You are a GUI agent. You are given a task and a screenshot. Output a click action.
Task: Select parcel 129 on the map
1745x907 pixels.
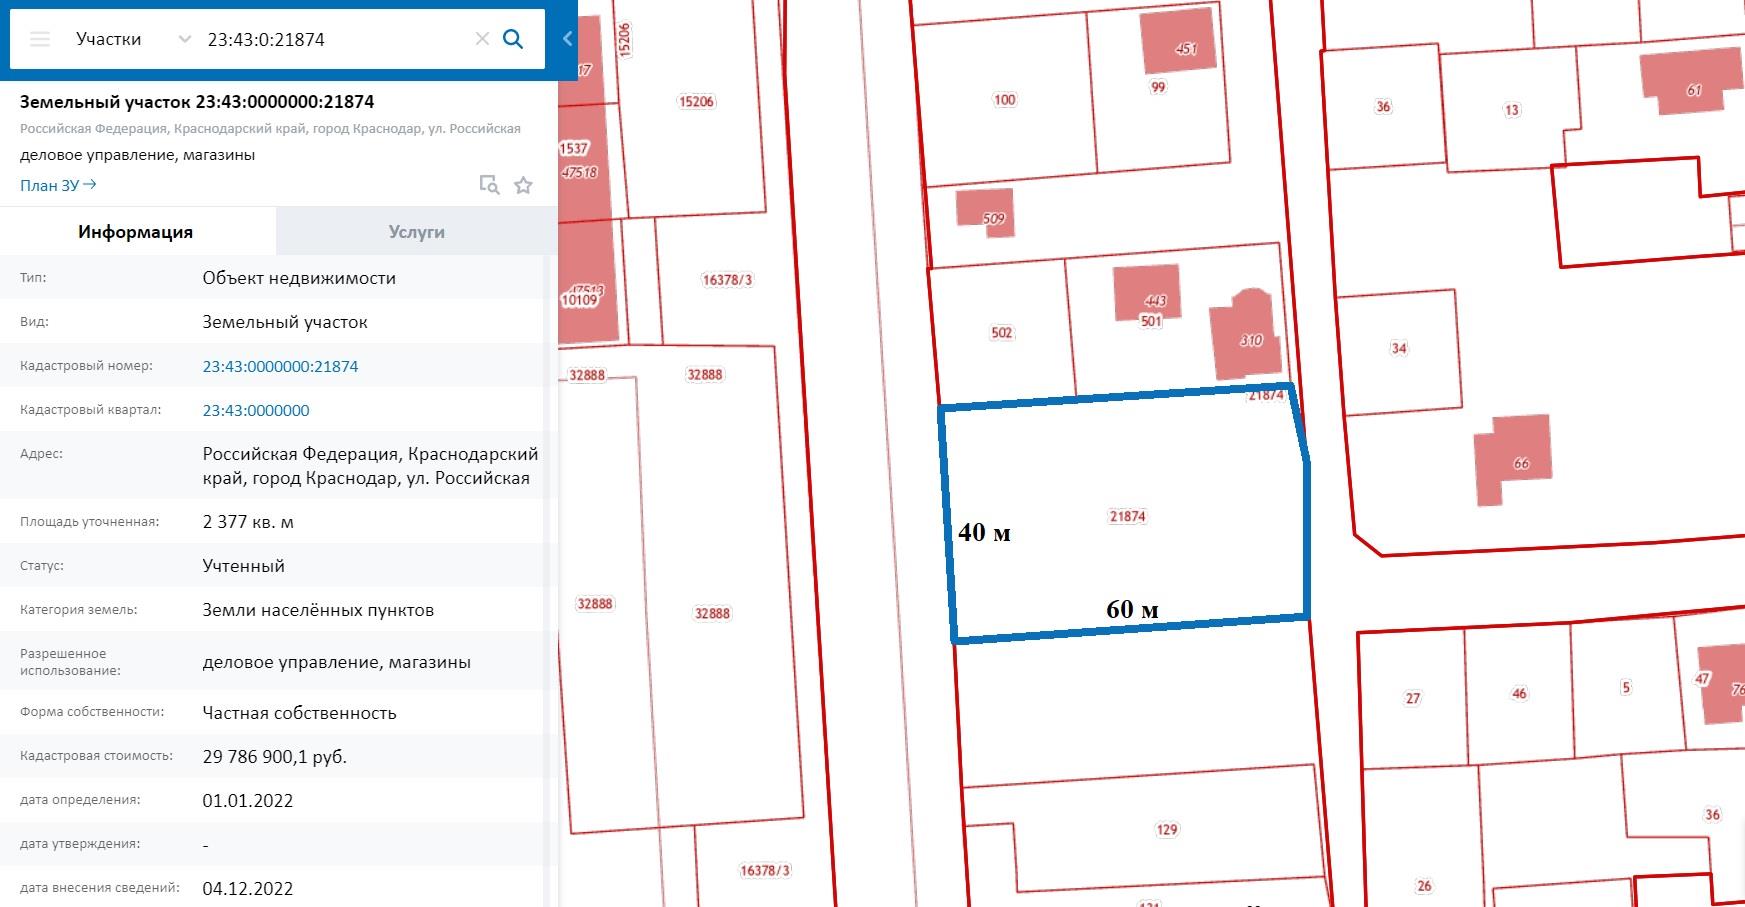tap(1167, 830)
